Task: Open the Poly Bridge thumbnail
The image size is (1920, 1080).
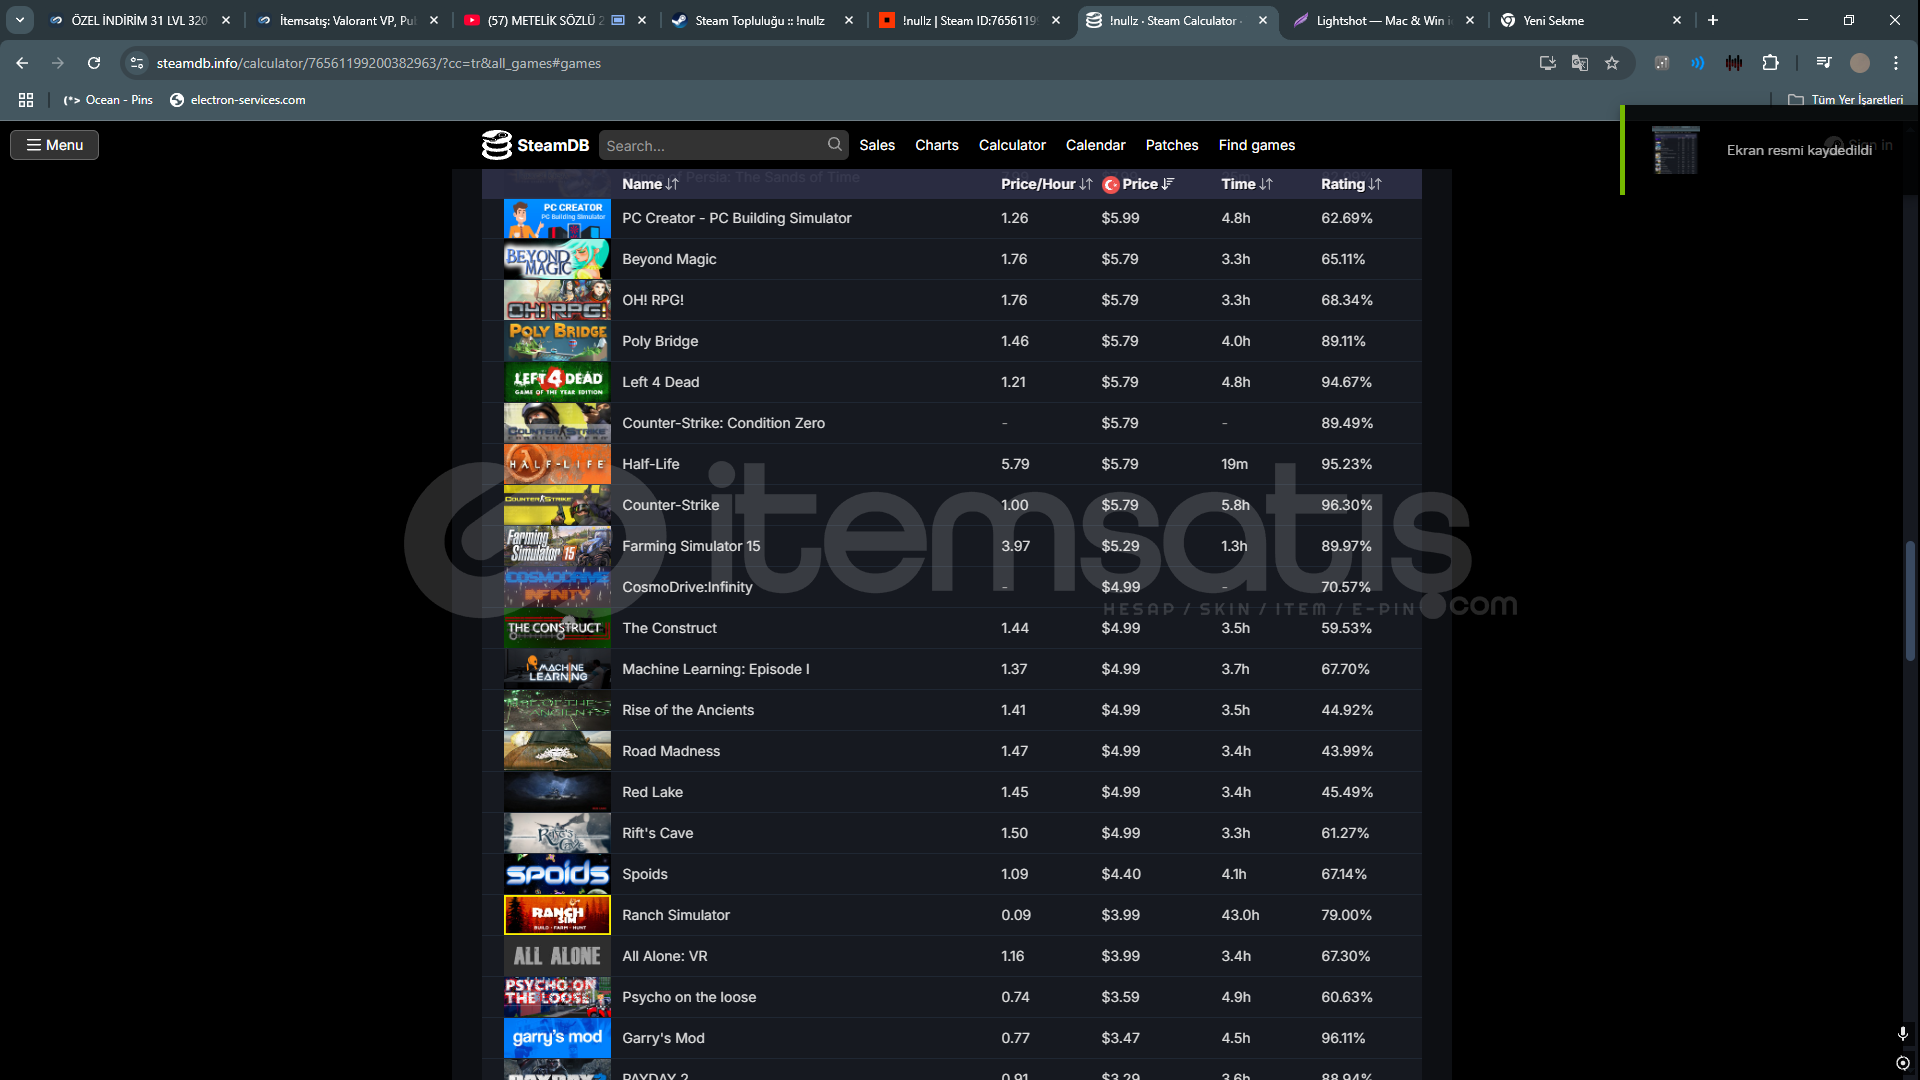Action: (x=557, y=341)
